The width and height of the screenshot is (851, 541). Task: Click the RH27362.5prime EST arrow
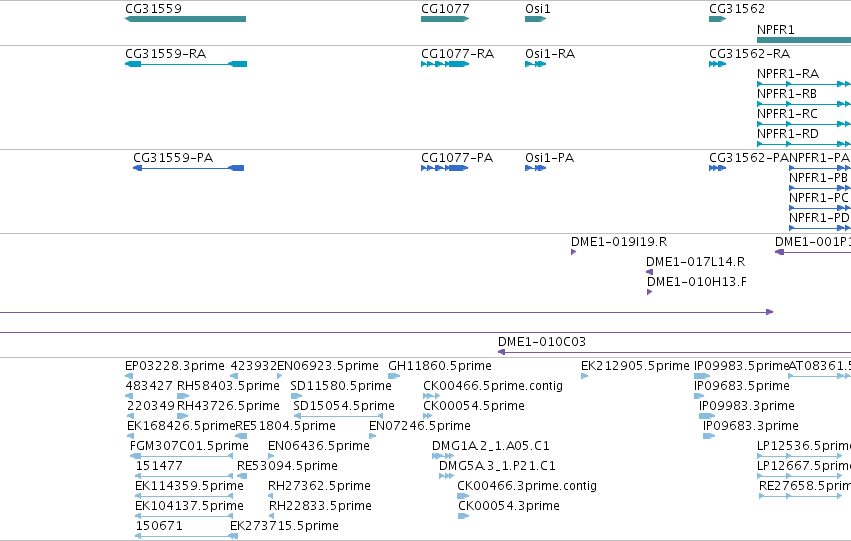pos(270,496)
